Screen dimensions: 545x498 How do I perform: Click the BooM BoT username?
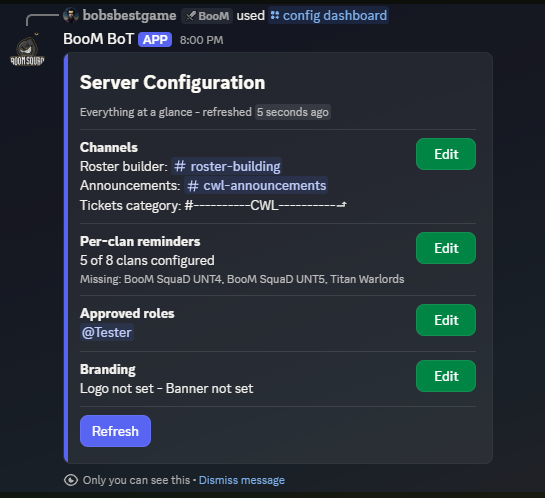[x=98, y=39]
